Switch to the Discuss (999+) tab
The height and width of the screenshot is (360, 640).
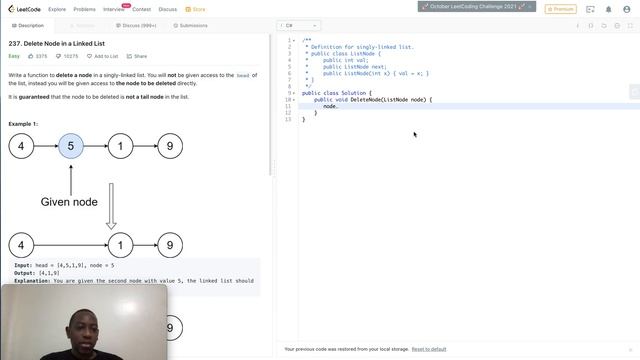136,25
